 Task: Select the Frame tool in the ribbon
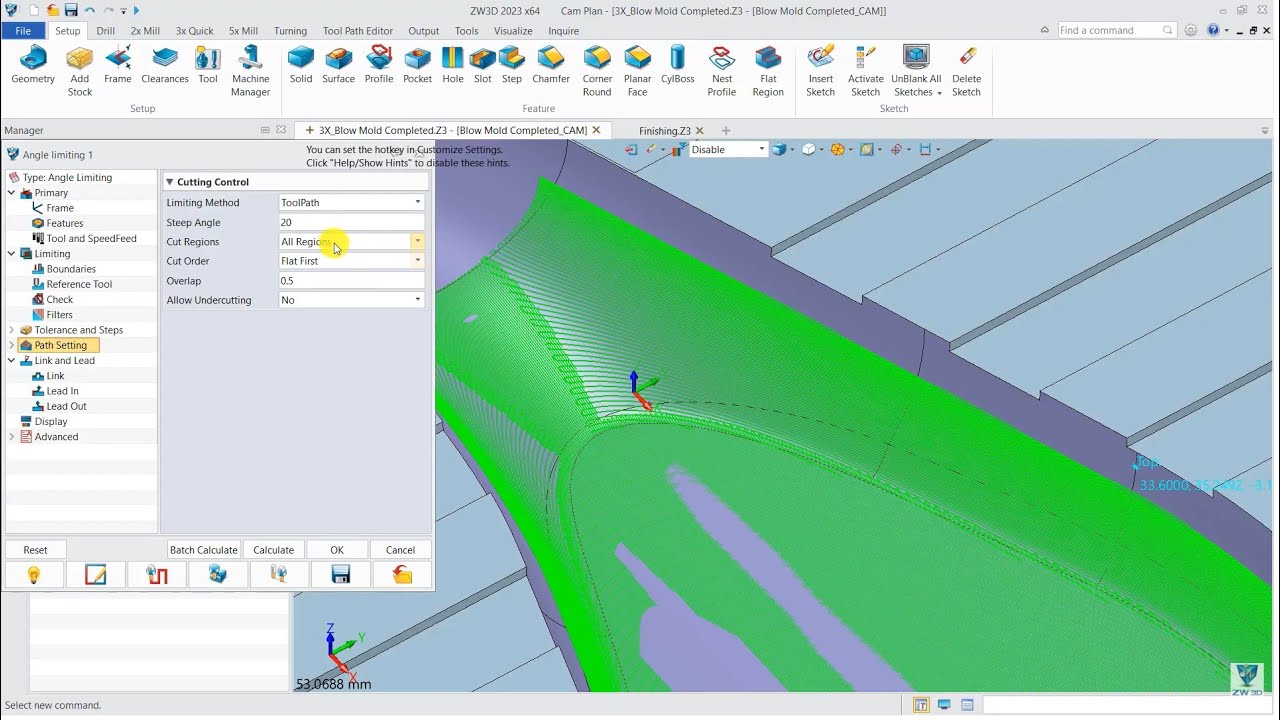click(x=118, y=65)
